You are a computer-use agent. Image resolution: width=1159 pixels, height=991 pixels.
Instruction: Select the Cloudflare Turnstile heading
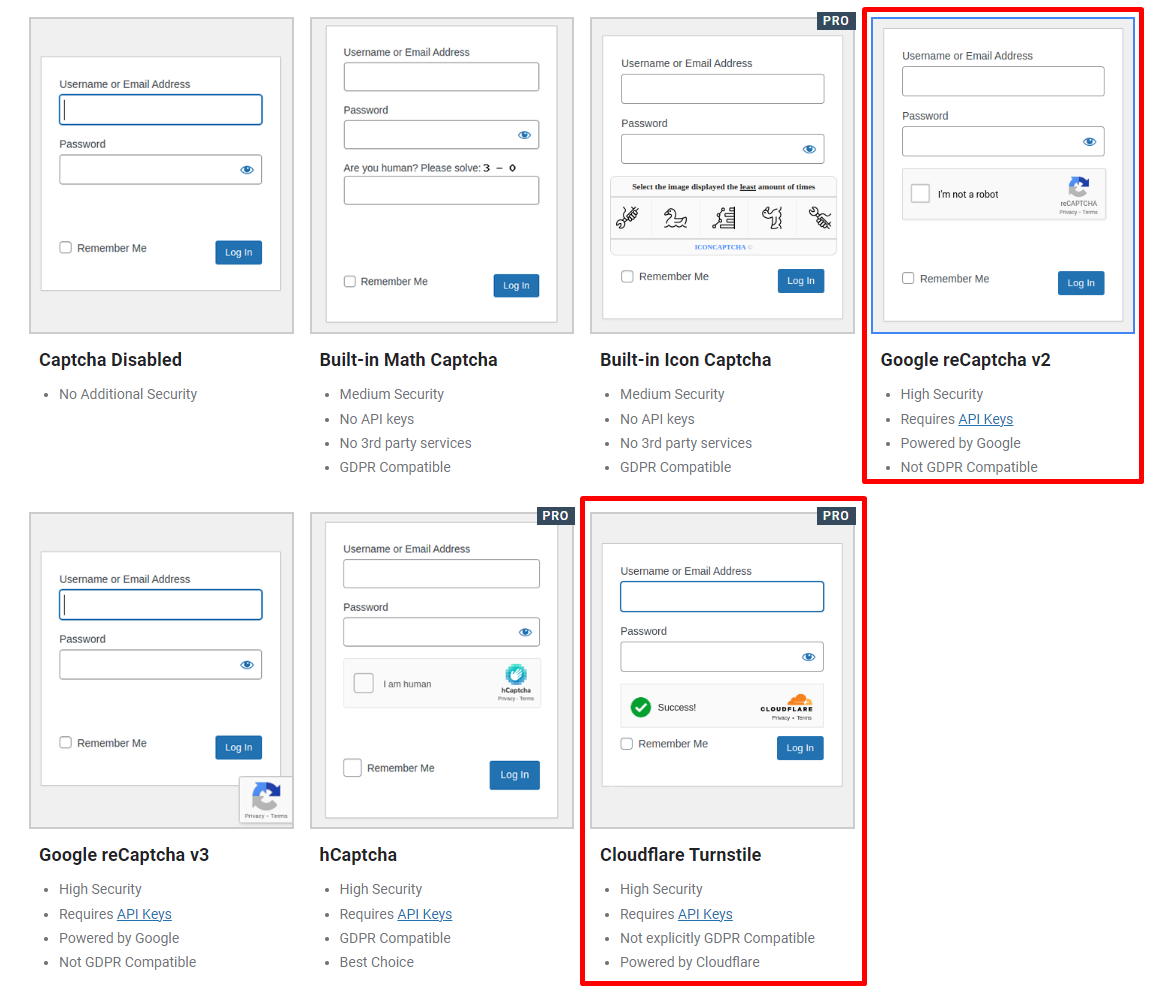click(680, 855)
